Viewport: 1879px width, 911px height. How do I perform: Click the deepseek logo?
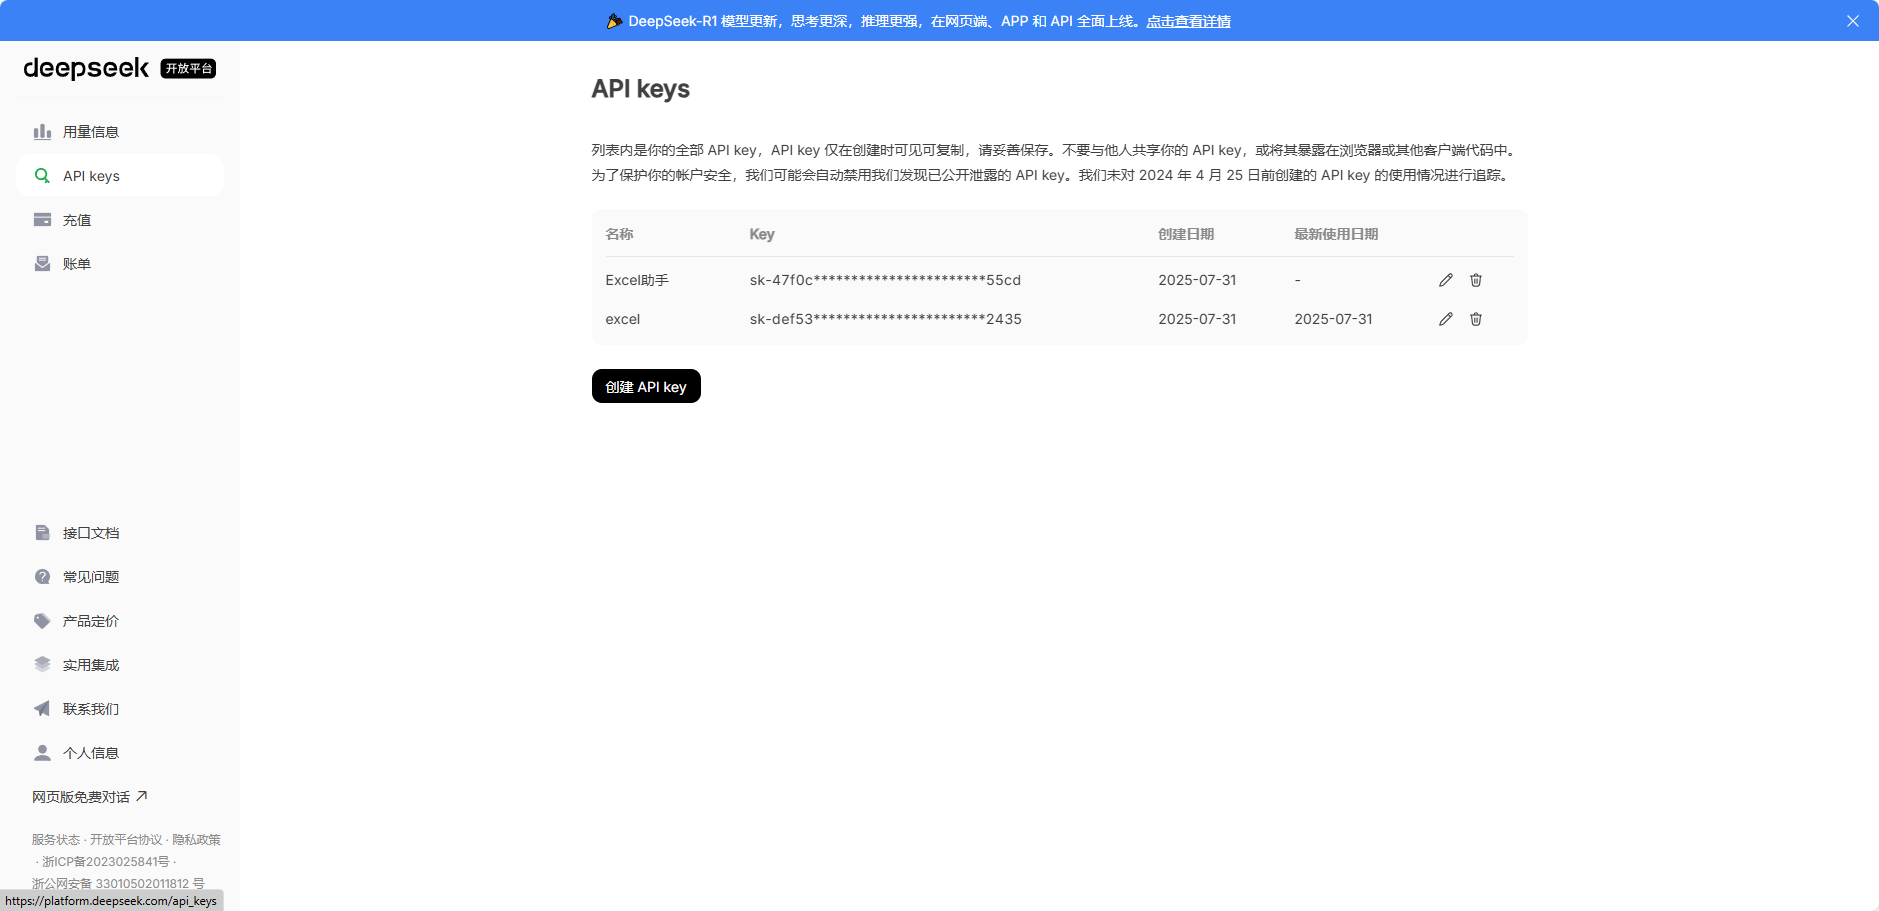[x=86, y=68]
